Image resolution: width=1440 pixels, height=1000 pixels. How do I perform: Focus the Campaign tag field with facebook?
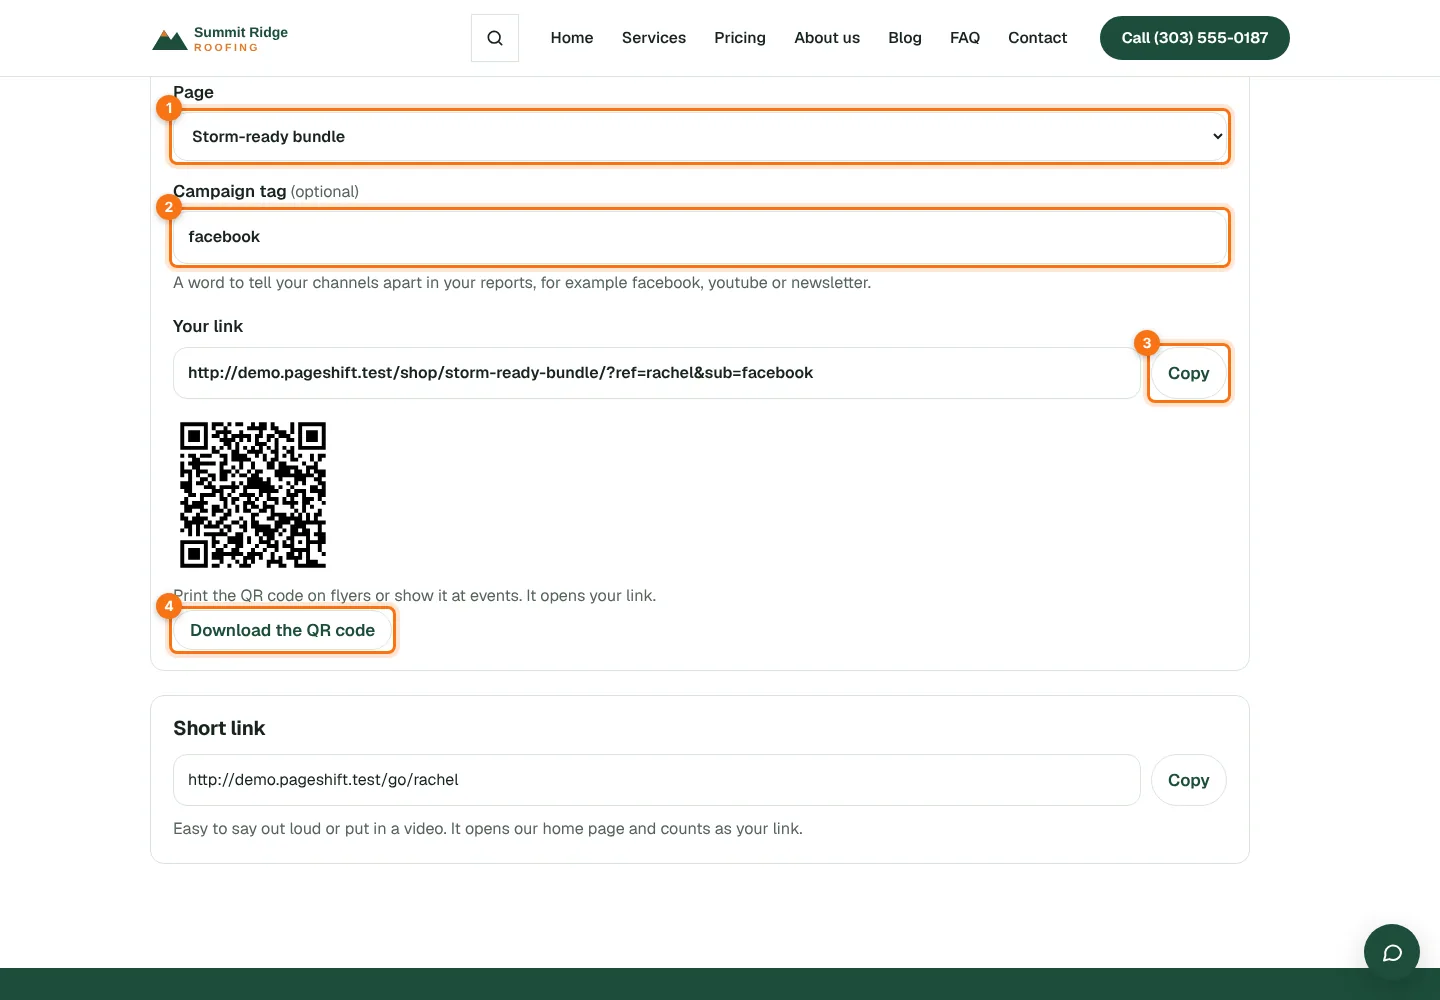(700, 237)
